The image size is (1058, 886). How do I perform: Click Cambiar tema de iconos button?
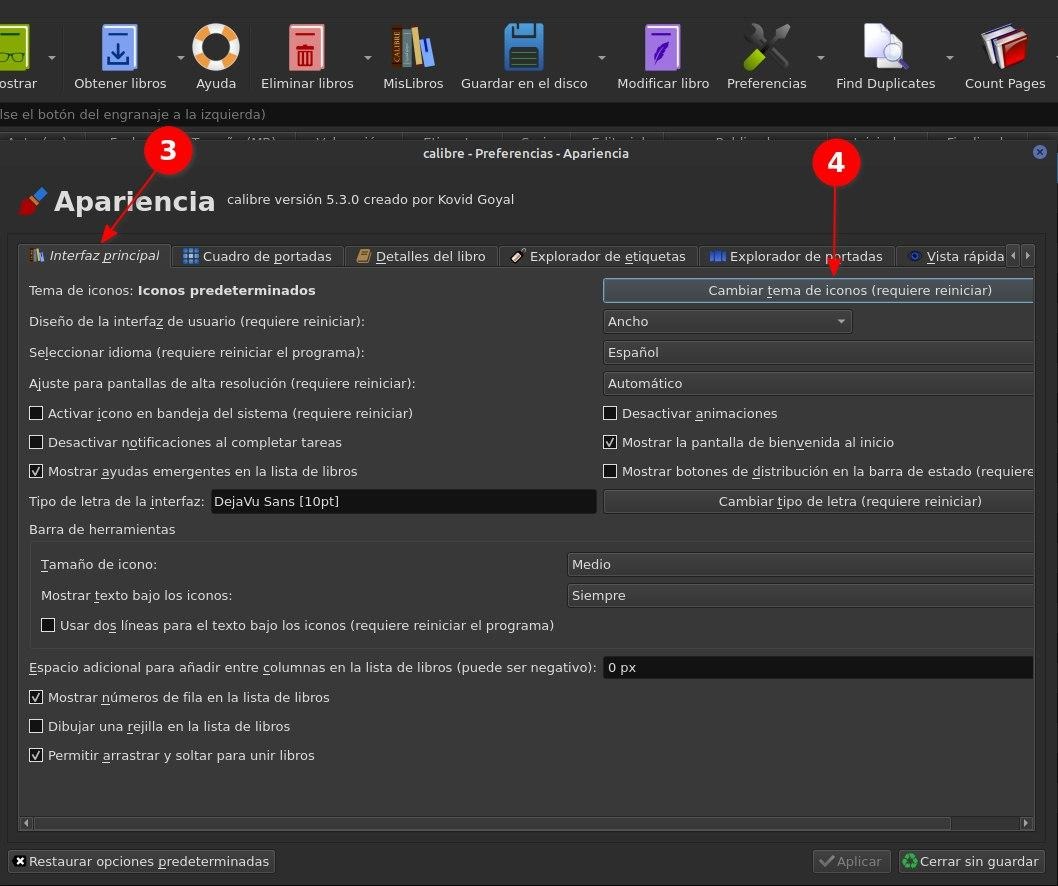[818, 290]
